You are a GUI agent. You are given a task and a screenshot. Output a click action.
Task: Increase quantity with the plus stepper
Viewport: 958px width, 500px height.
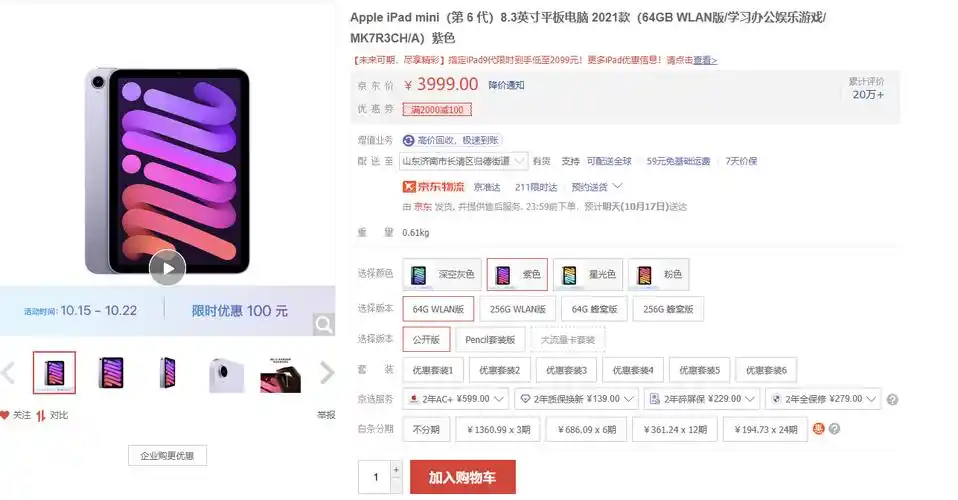(x=396, y=469)
